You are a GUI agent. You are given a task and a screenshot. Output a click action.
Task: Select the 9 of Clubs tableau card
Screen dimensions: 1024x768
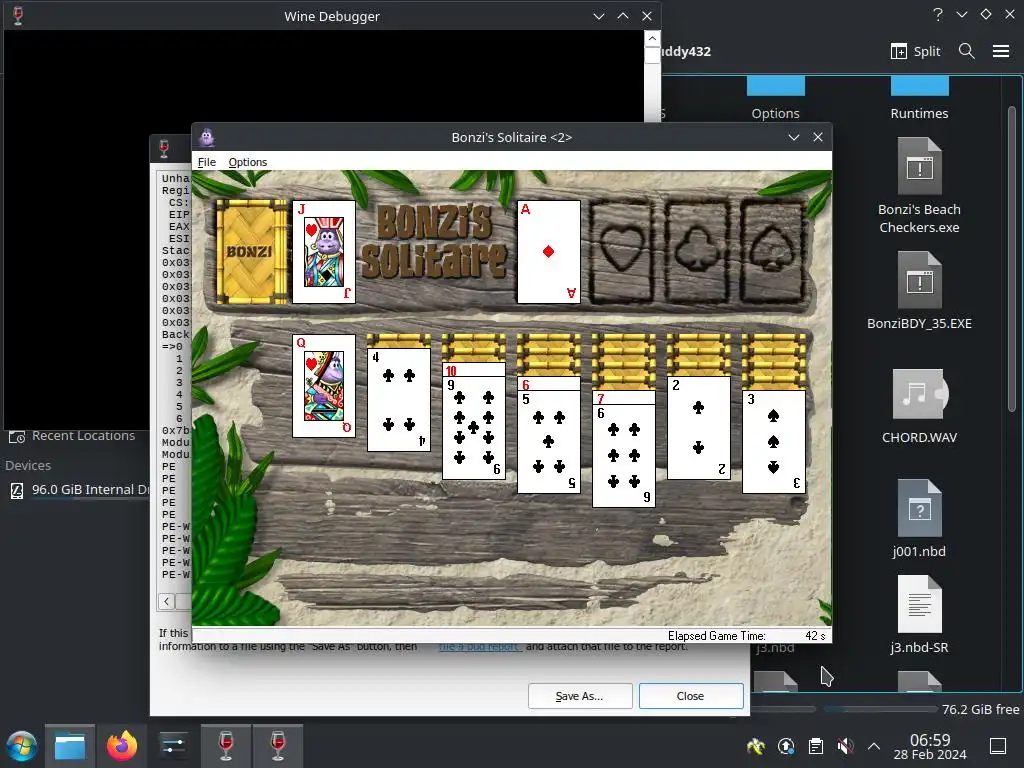click(474, 428)
